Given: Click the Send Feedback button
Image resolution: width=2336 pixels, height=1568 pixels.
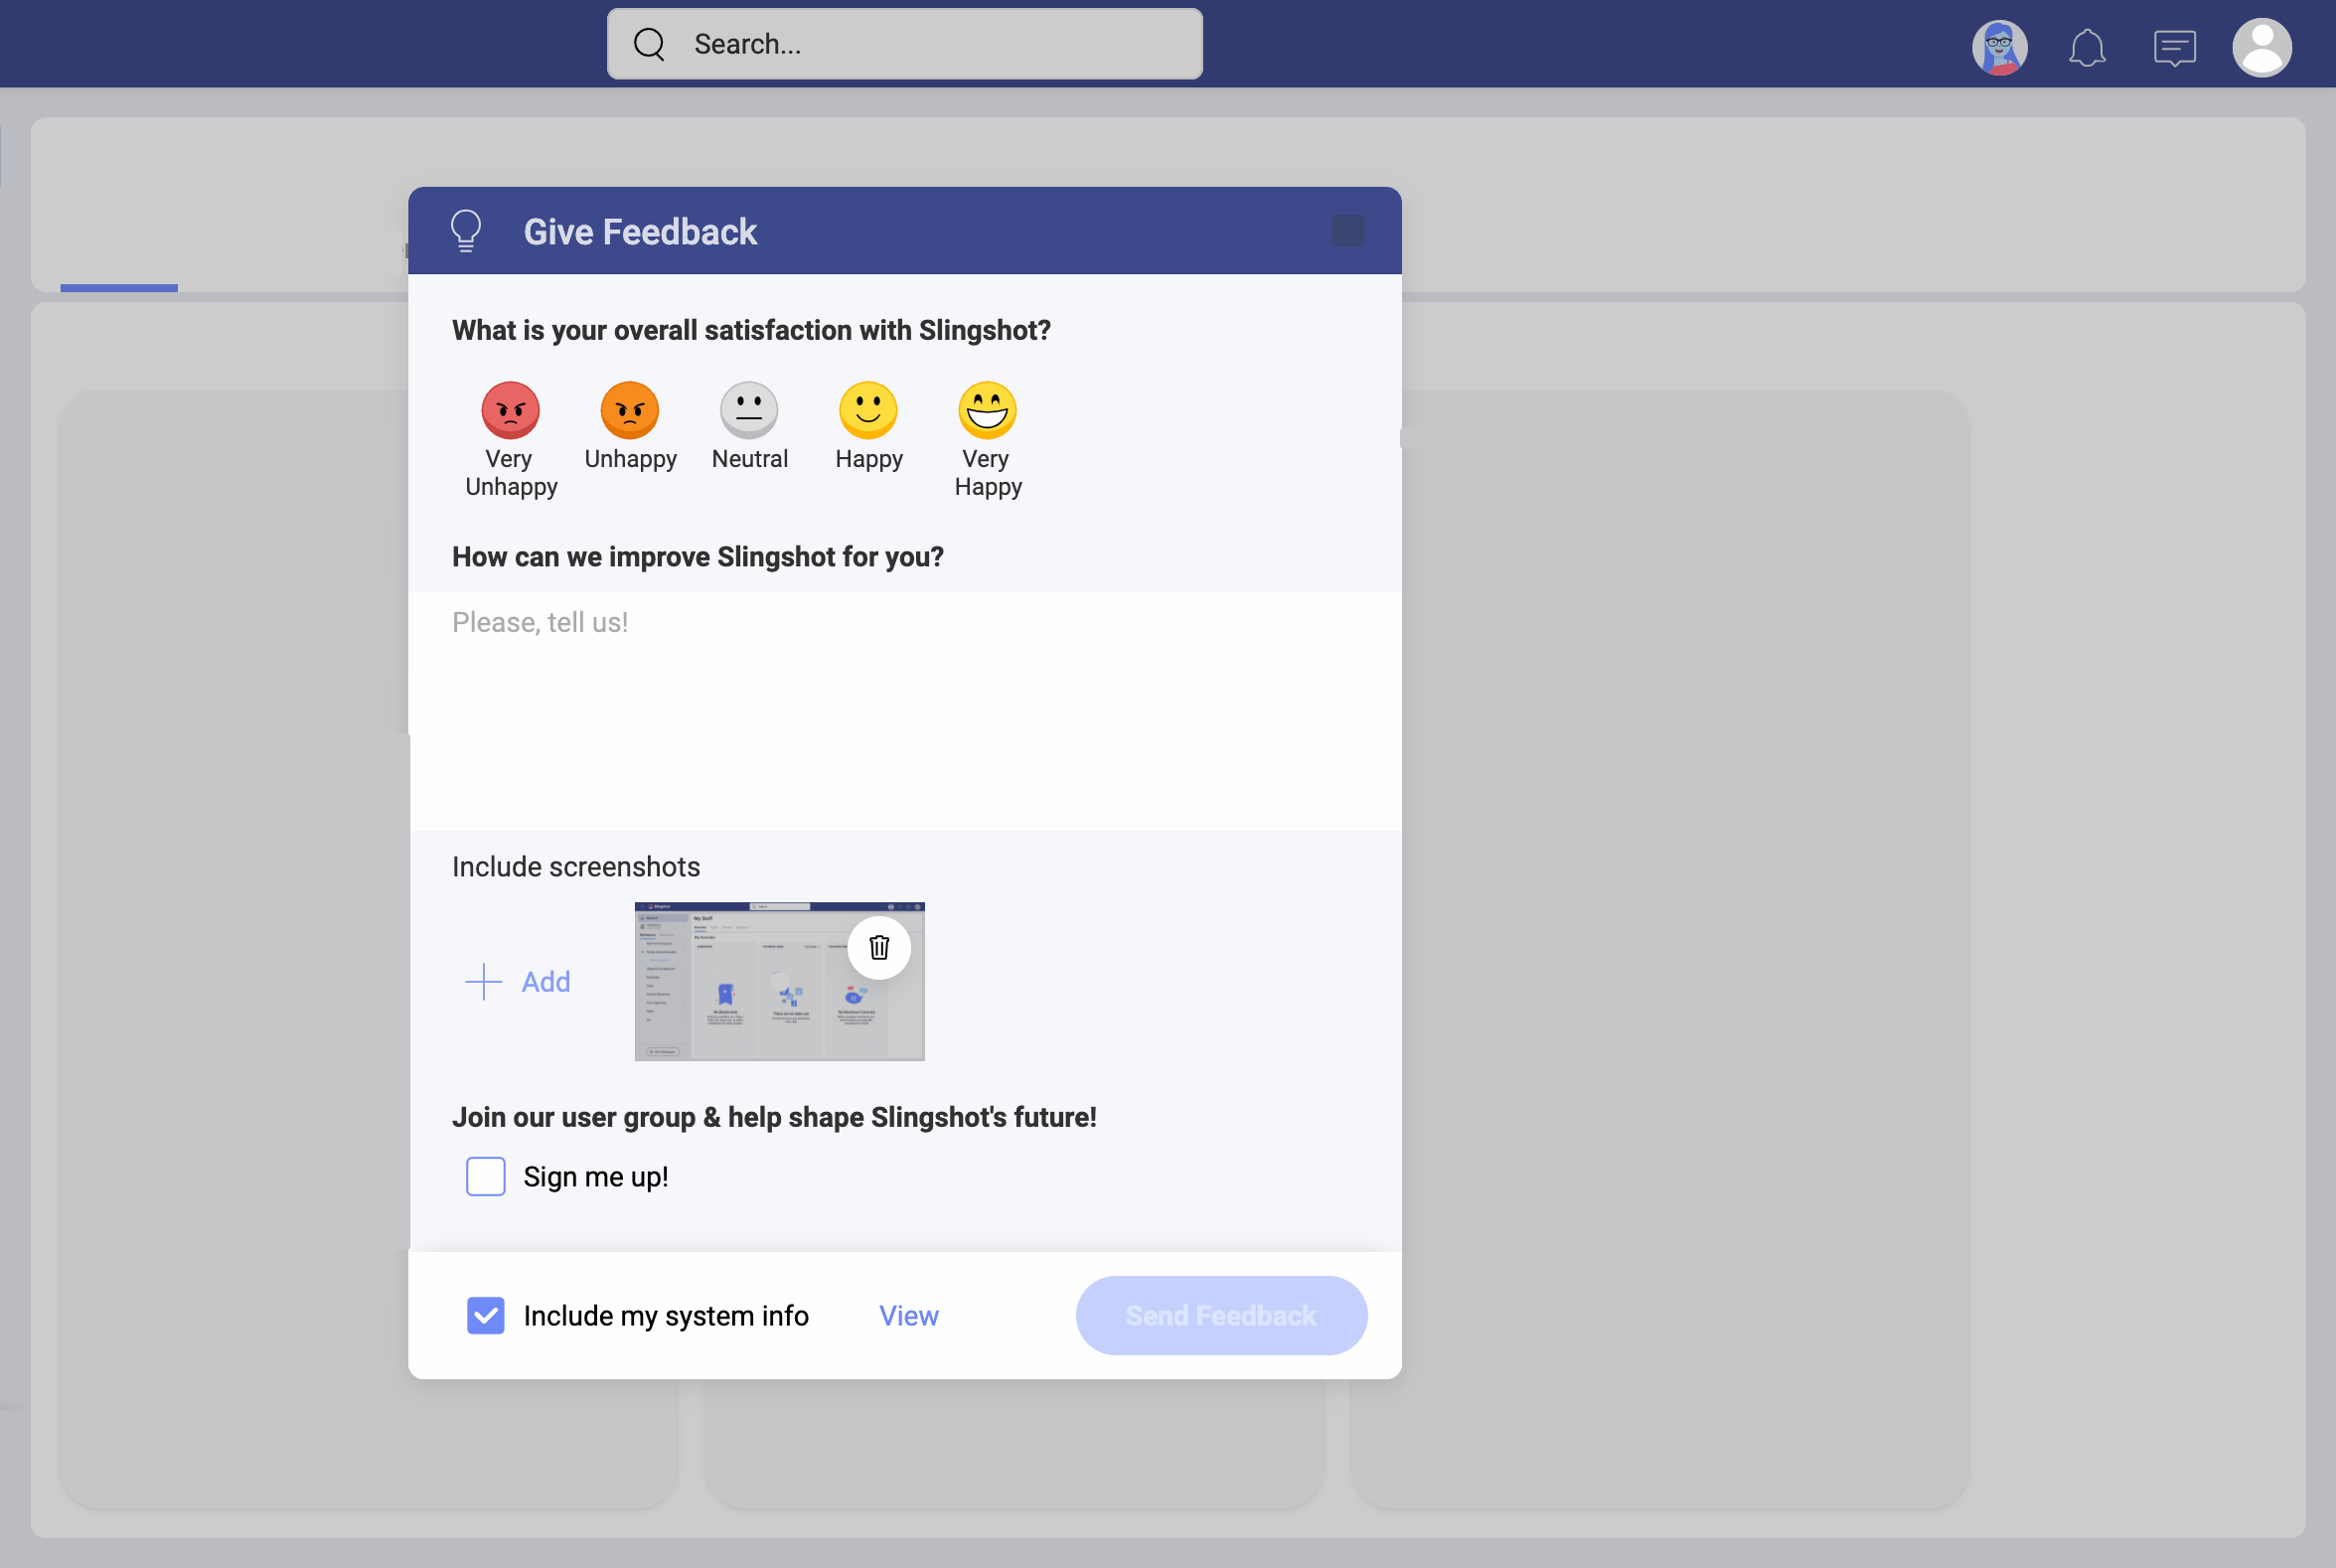Looking at the screenshot, I should 1221,1316.
